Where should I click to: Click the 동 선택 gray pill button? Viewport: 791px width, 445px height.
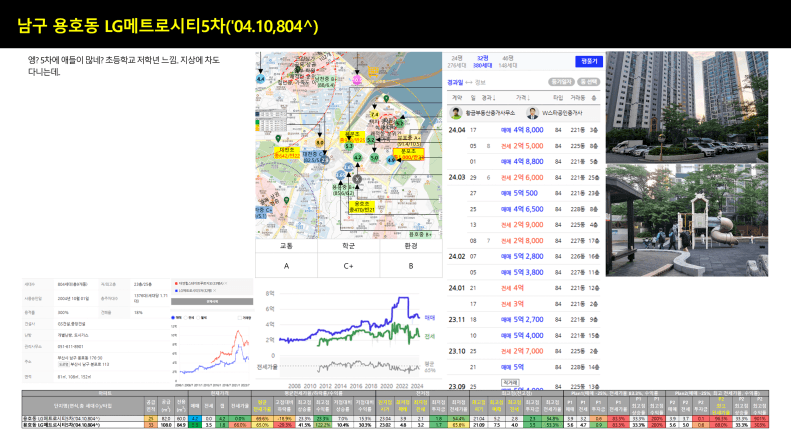pos(589,82)
